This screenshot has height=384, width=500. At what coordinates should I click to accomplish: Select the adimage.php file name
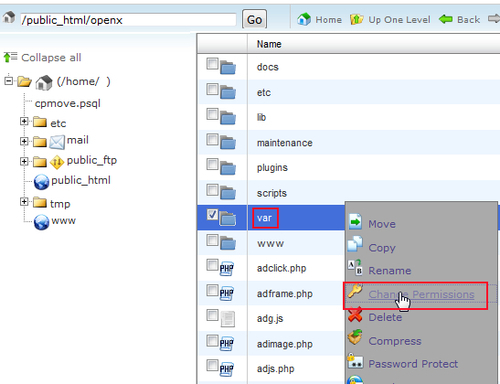pyautogui.click(x=285, y=344)
